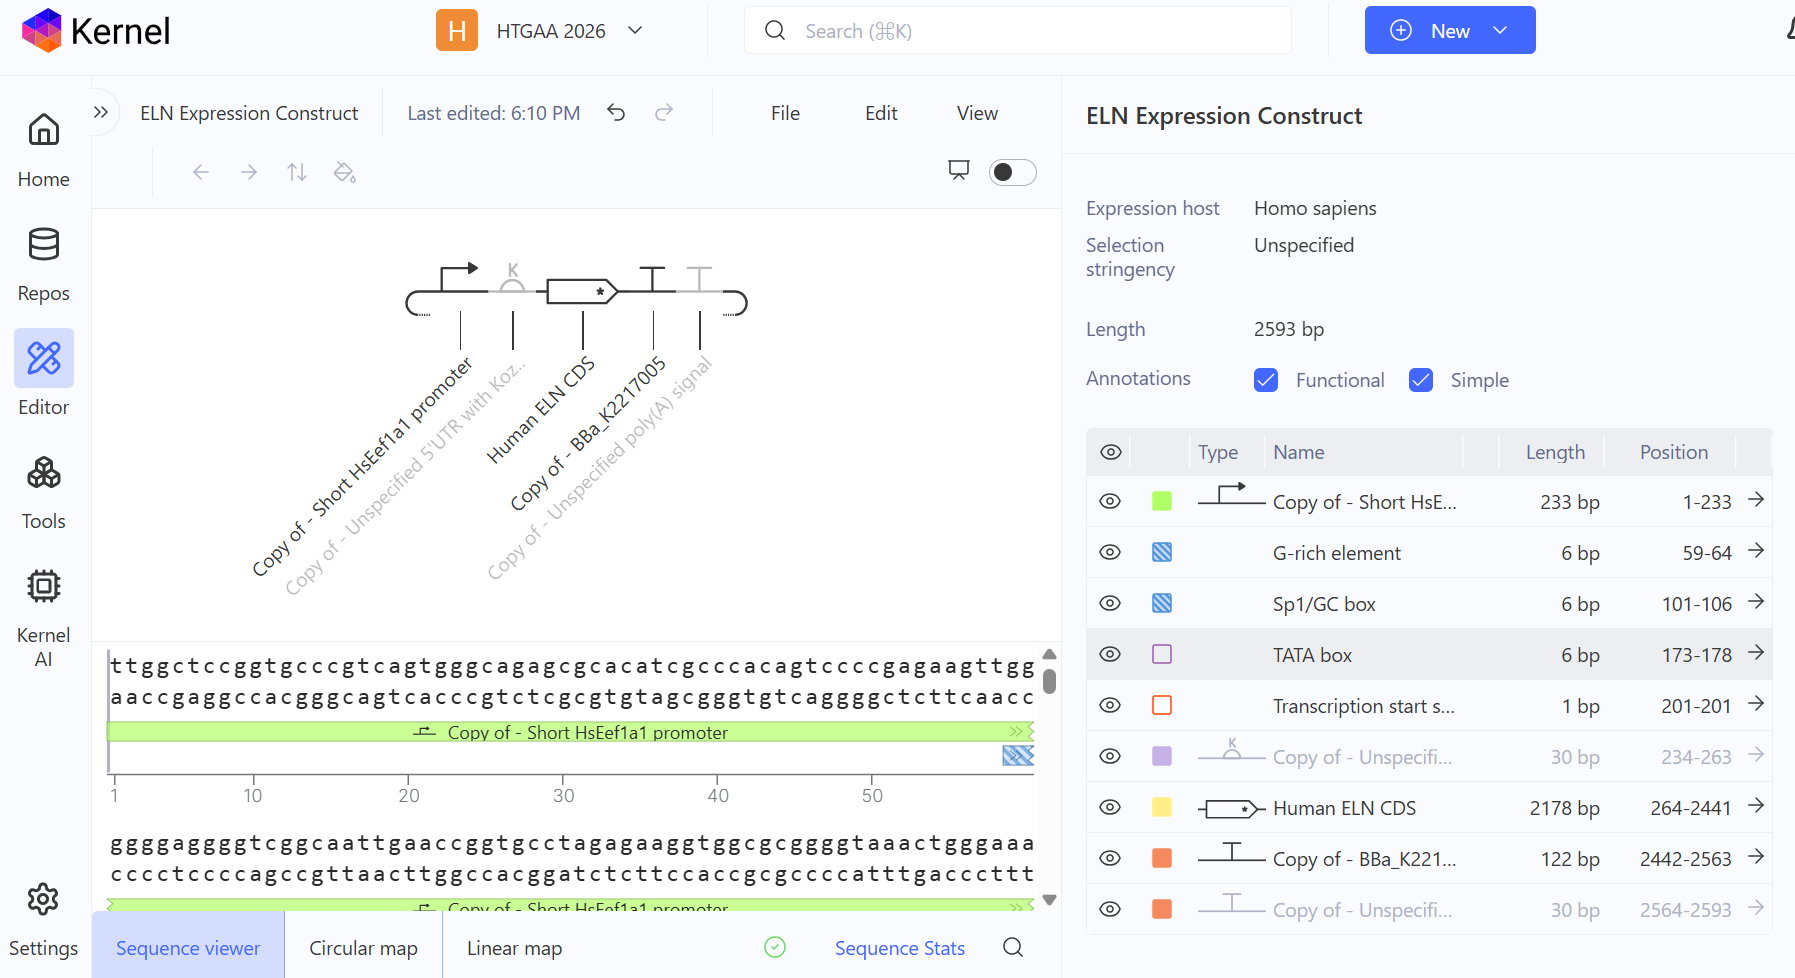Select the Sequence viewer tab
This screenshot has width=1795, height=978.
(188, 947)
